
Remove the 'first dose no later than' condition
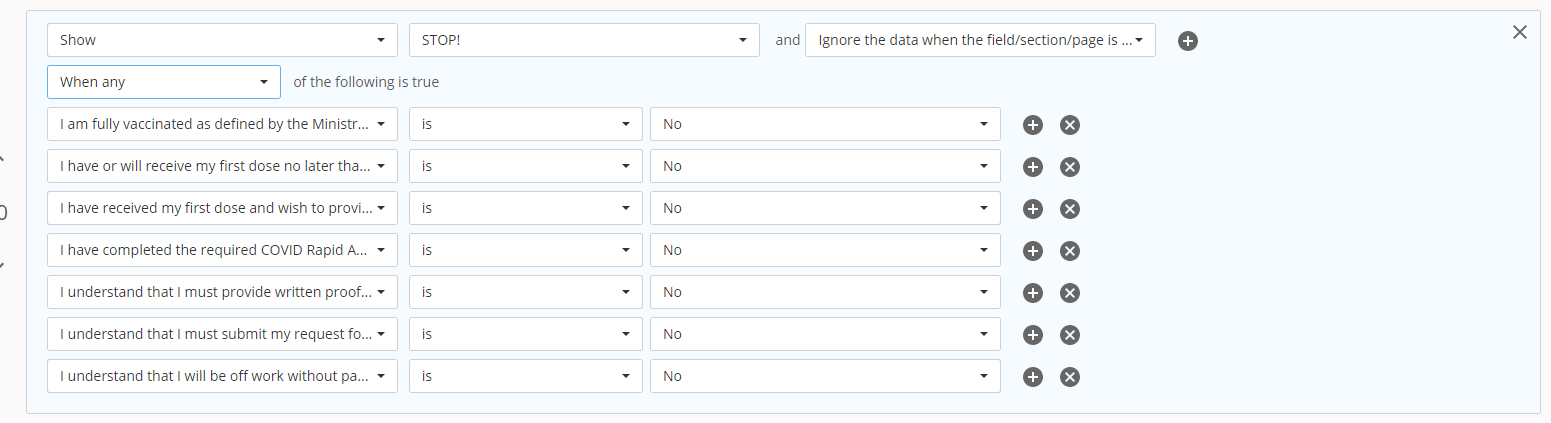click(1069, 167)
